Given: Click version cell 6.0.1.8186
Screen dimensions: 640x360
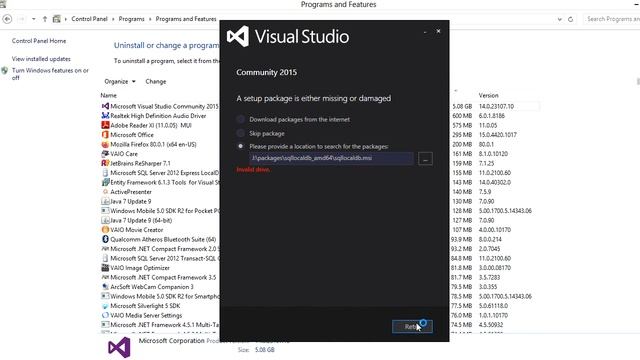Looking at the screenshot, I should [491, 116].
